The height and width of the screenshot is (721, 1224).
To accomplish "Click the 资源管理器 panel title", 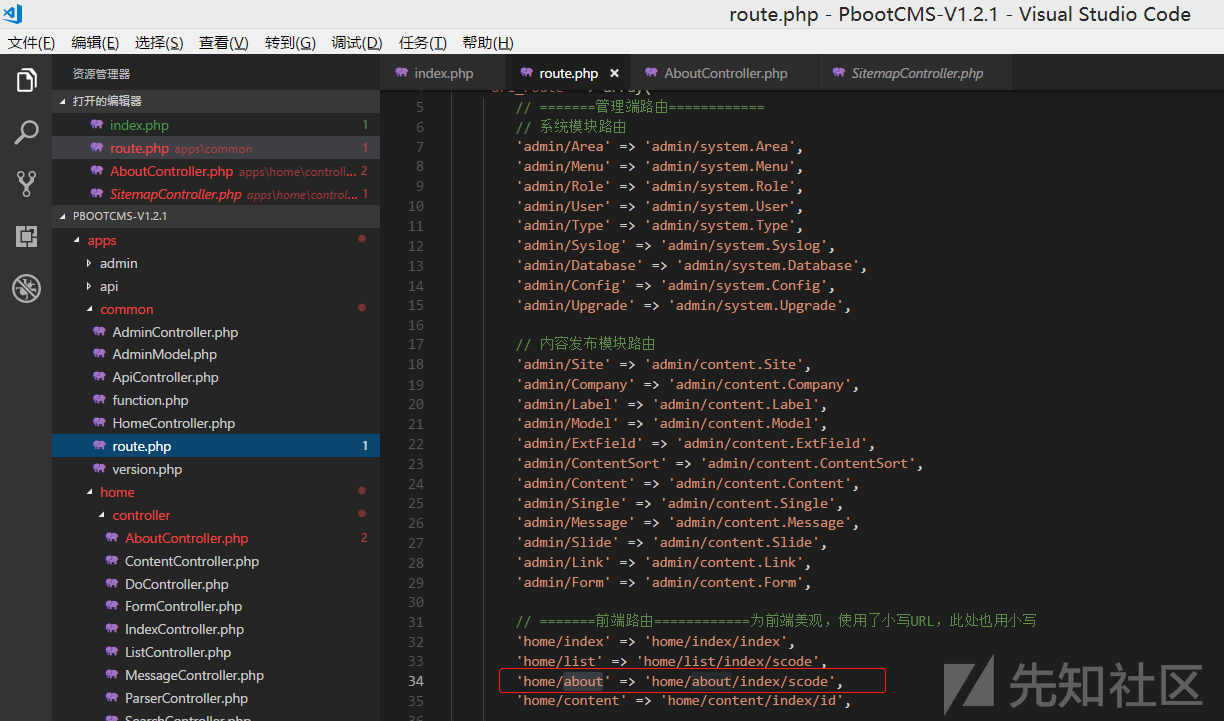I will (x=101, y=74).
